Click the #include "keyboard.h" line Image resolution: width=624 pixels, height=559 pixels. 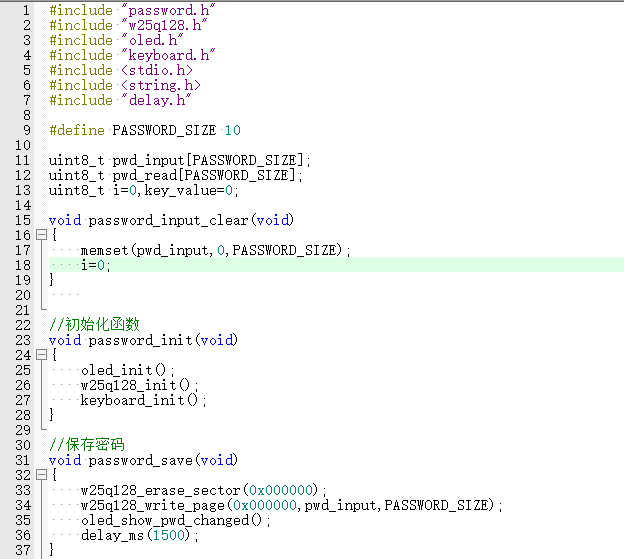pos(132,55)
